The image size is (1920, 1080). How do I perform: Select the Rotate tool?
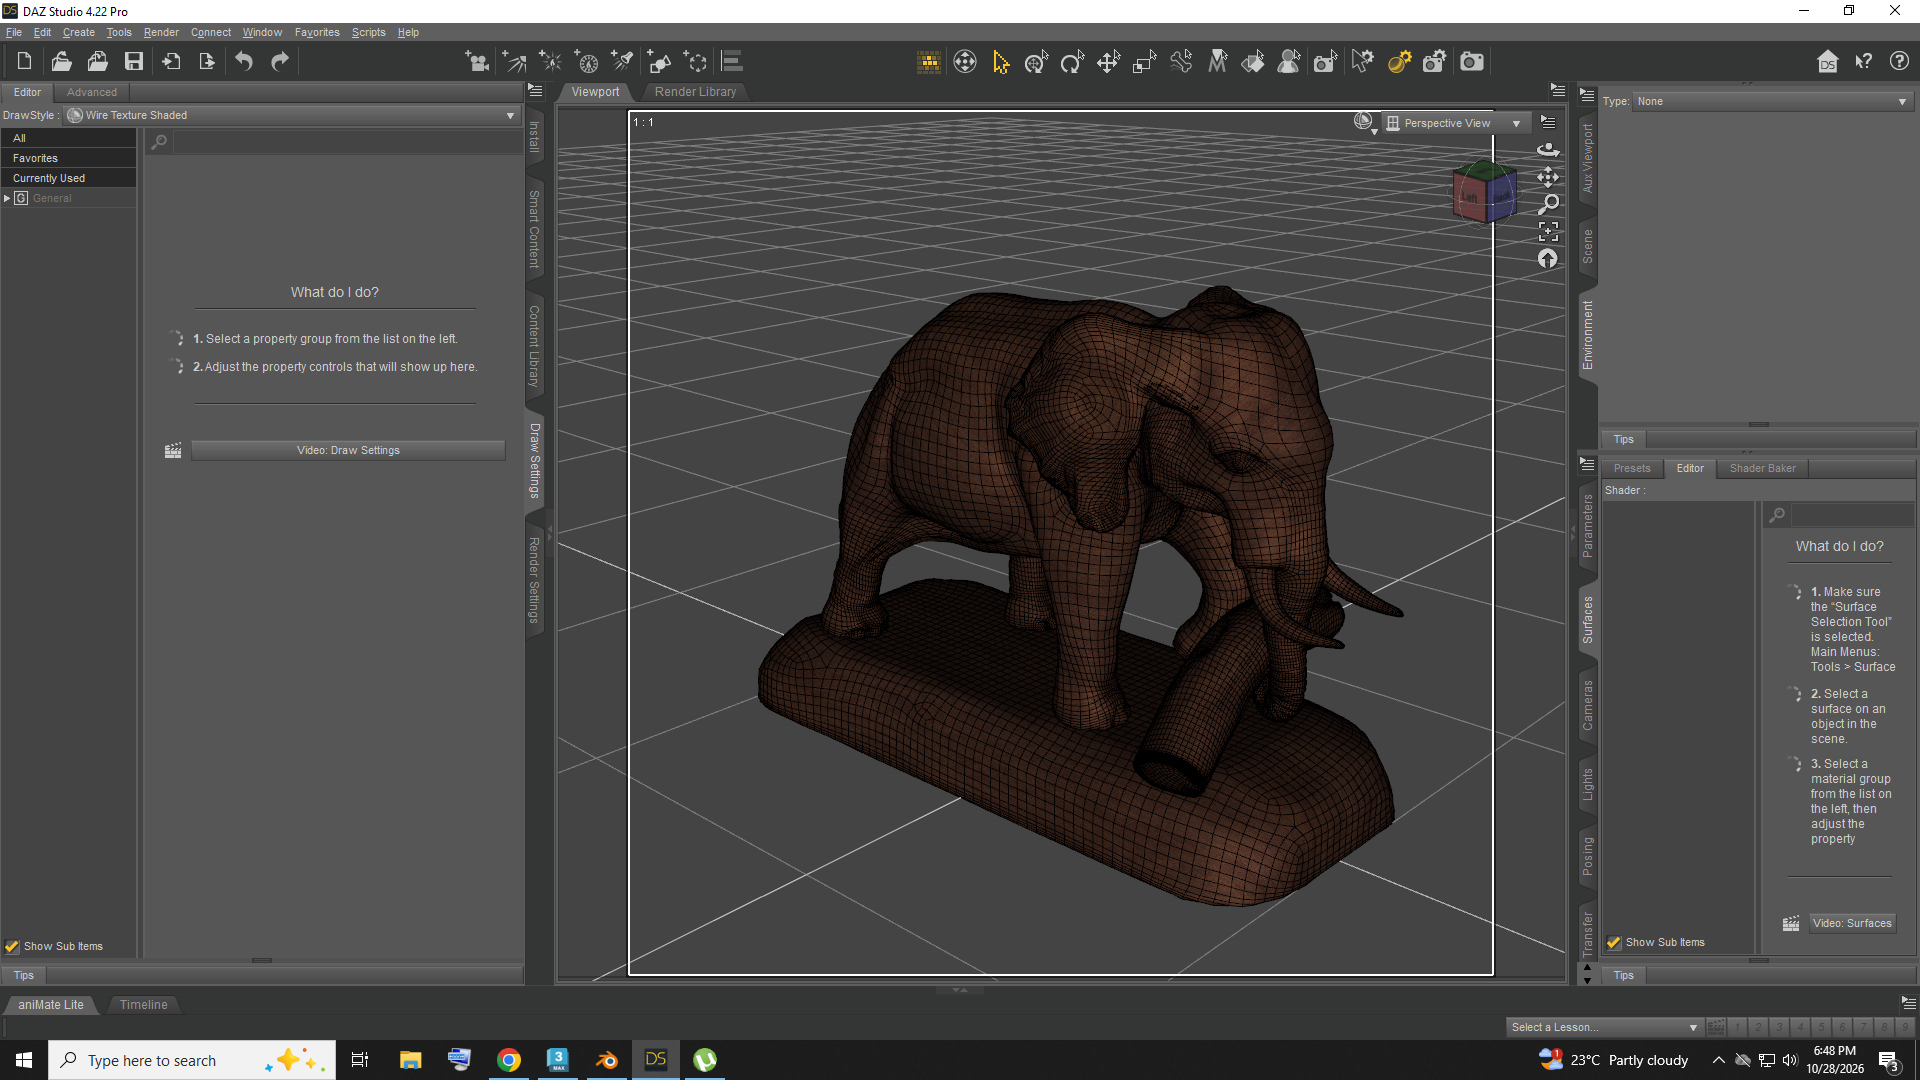click(1072, 62)
